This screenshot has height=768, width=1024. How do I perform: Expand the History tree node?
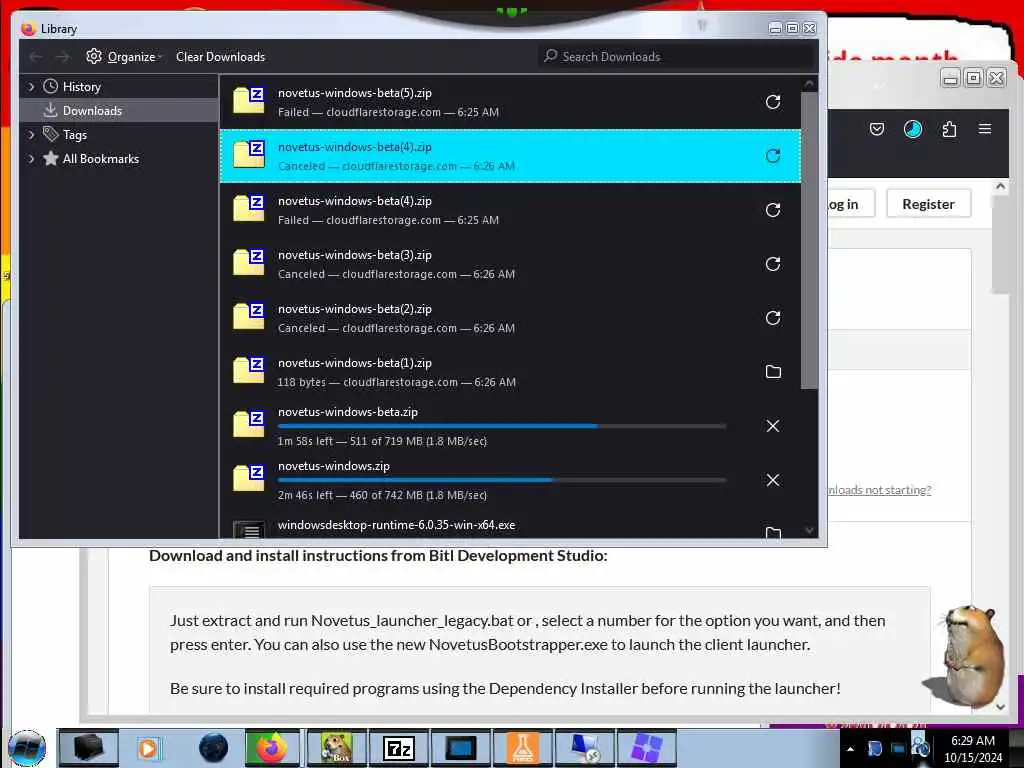(31, 86)
